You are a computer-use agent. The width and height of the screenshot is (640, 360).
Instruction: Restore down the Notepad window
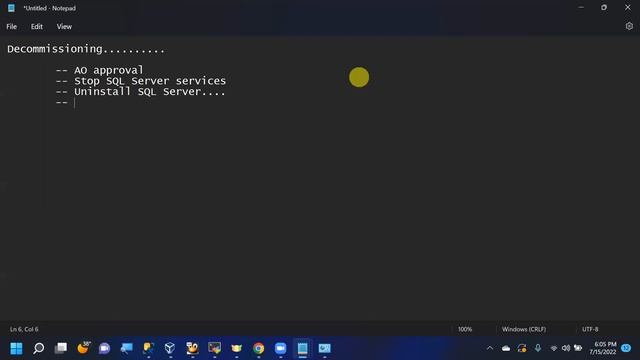pyautogui.click(x=604, y=7)
